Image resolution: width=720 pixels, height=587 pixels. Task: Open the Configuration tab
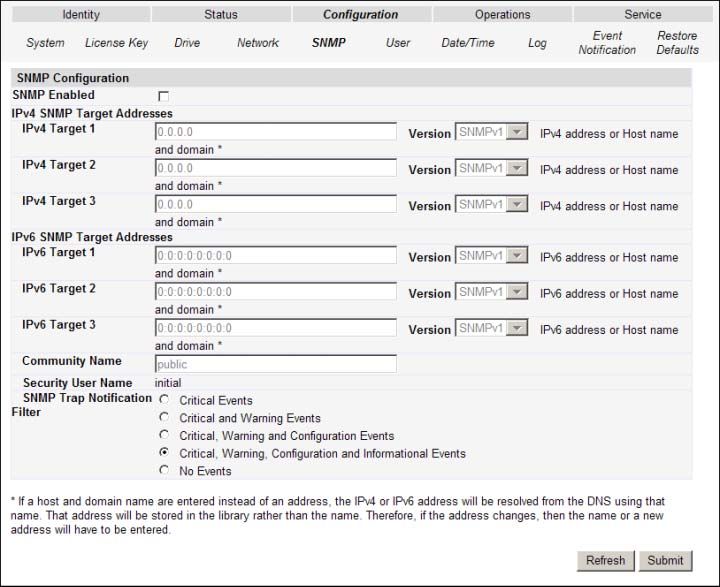pyautogui.click(x=361, y=14)
